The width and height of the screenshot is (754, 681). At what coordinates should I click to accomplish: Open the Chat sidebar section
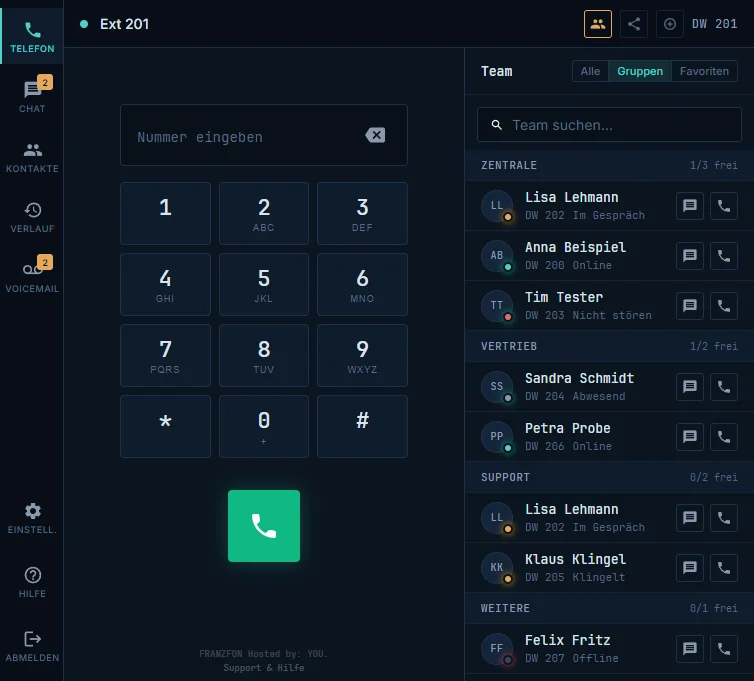click(x=32, y=95)
